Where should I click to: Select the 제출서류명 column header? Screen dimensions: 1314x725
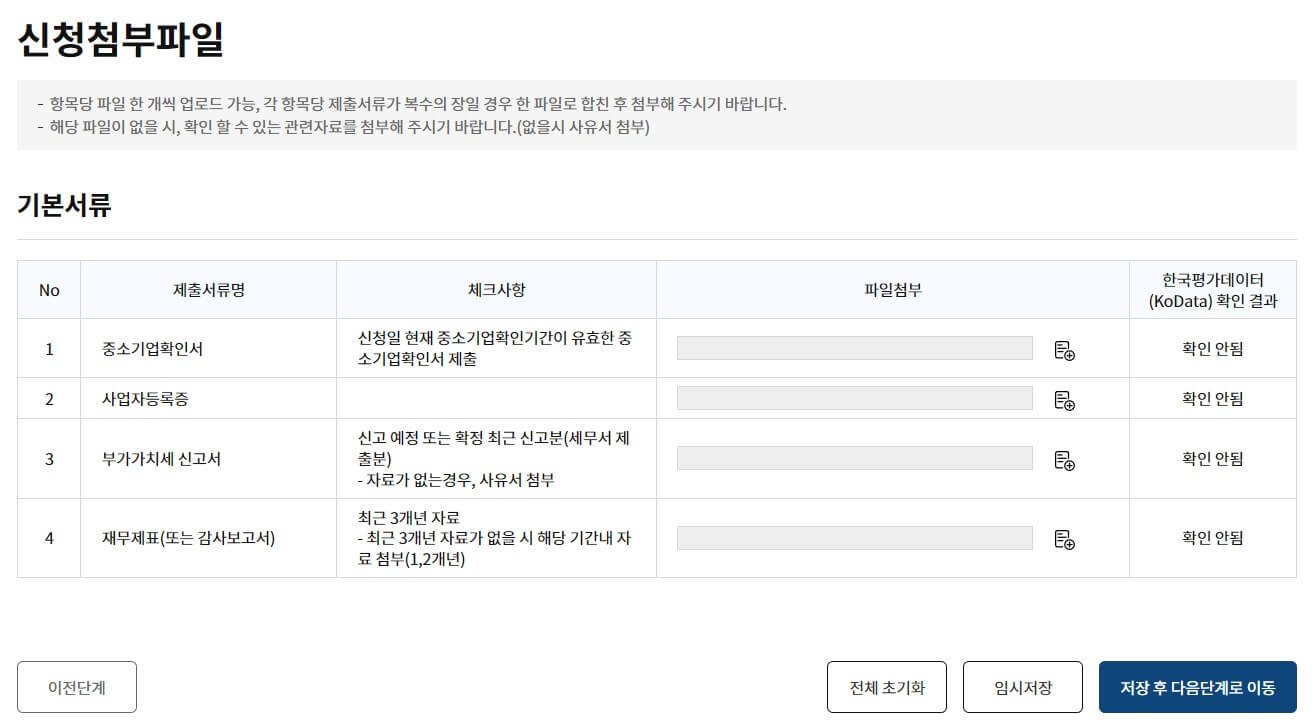pos(209,290)
